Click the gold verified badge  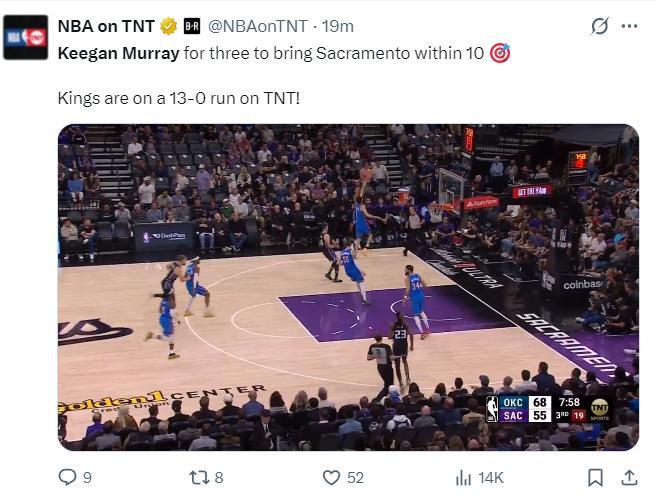pyautogui.click(x=169, y=26)
